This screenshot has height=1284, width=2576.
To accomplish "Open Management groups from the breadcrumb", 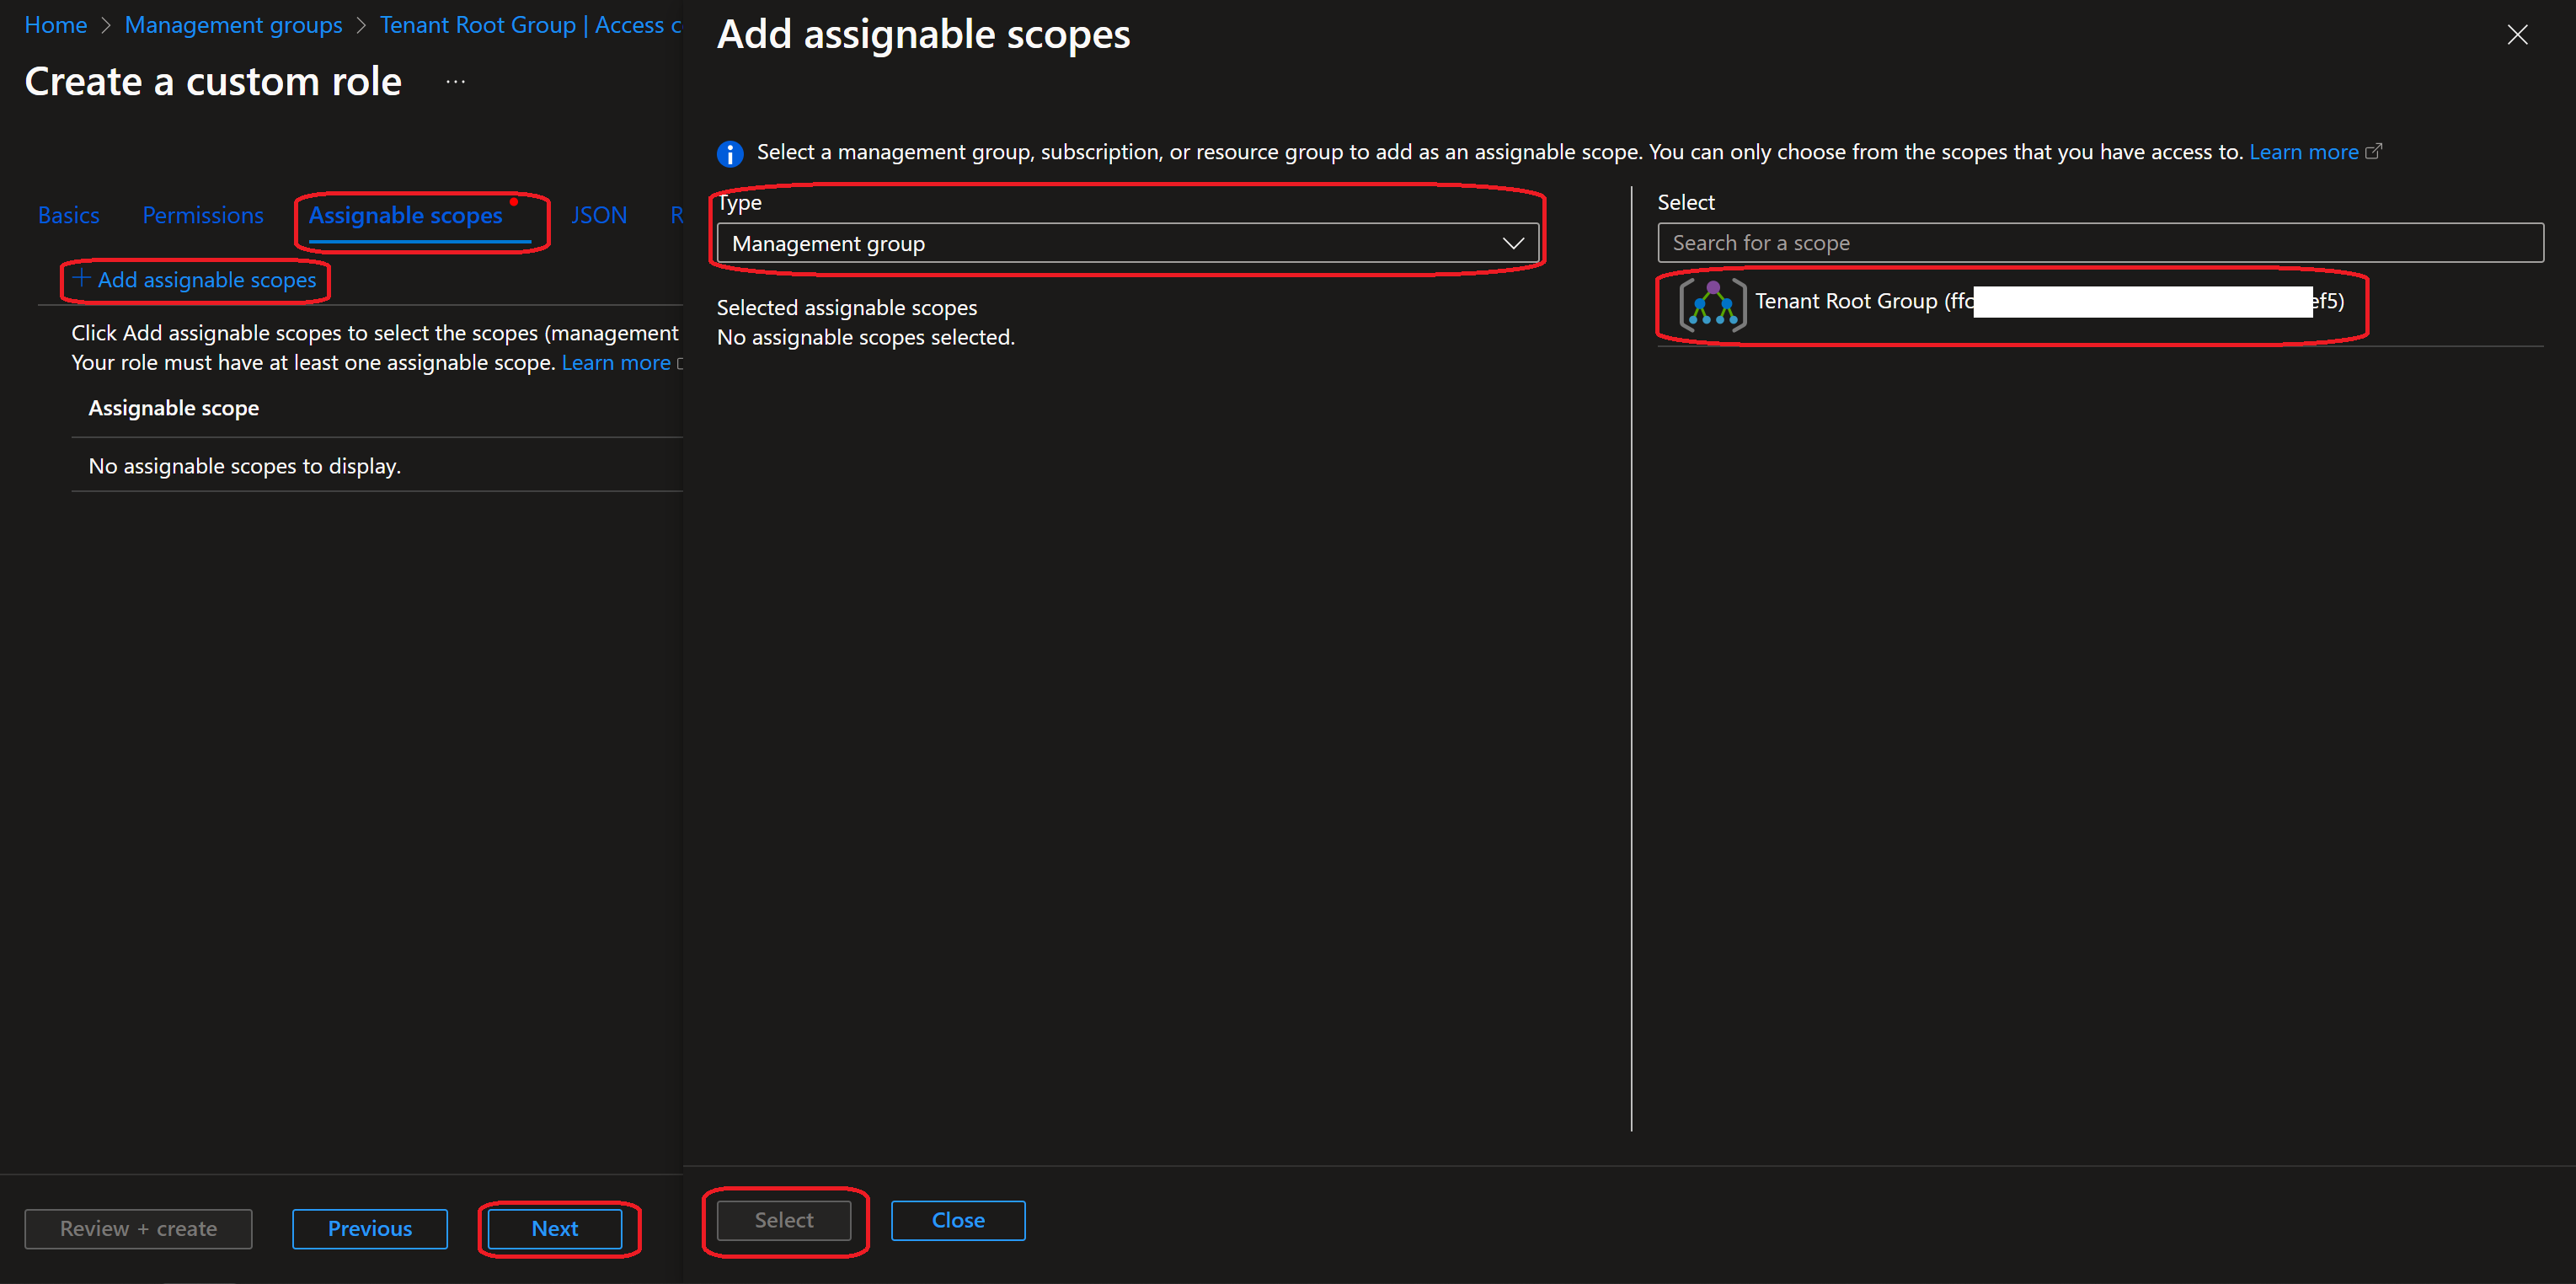I will pos(233,24).
